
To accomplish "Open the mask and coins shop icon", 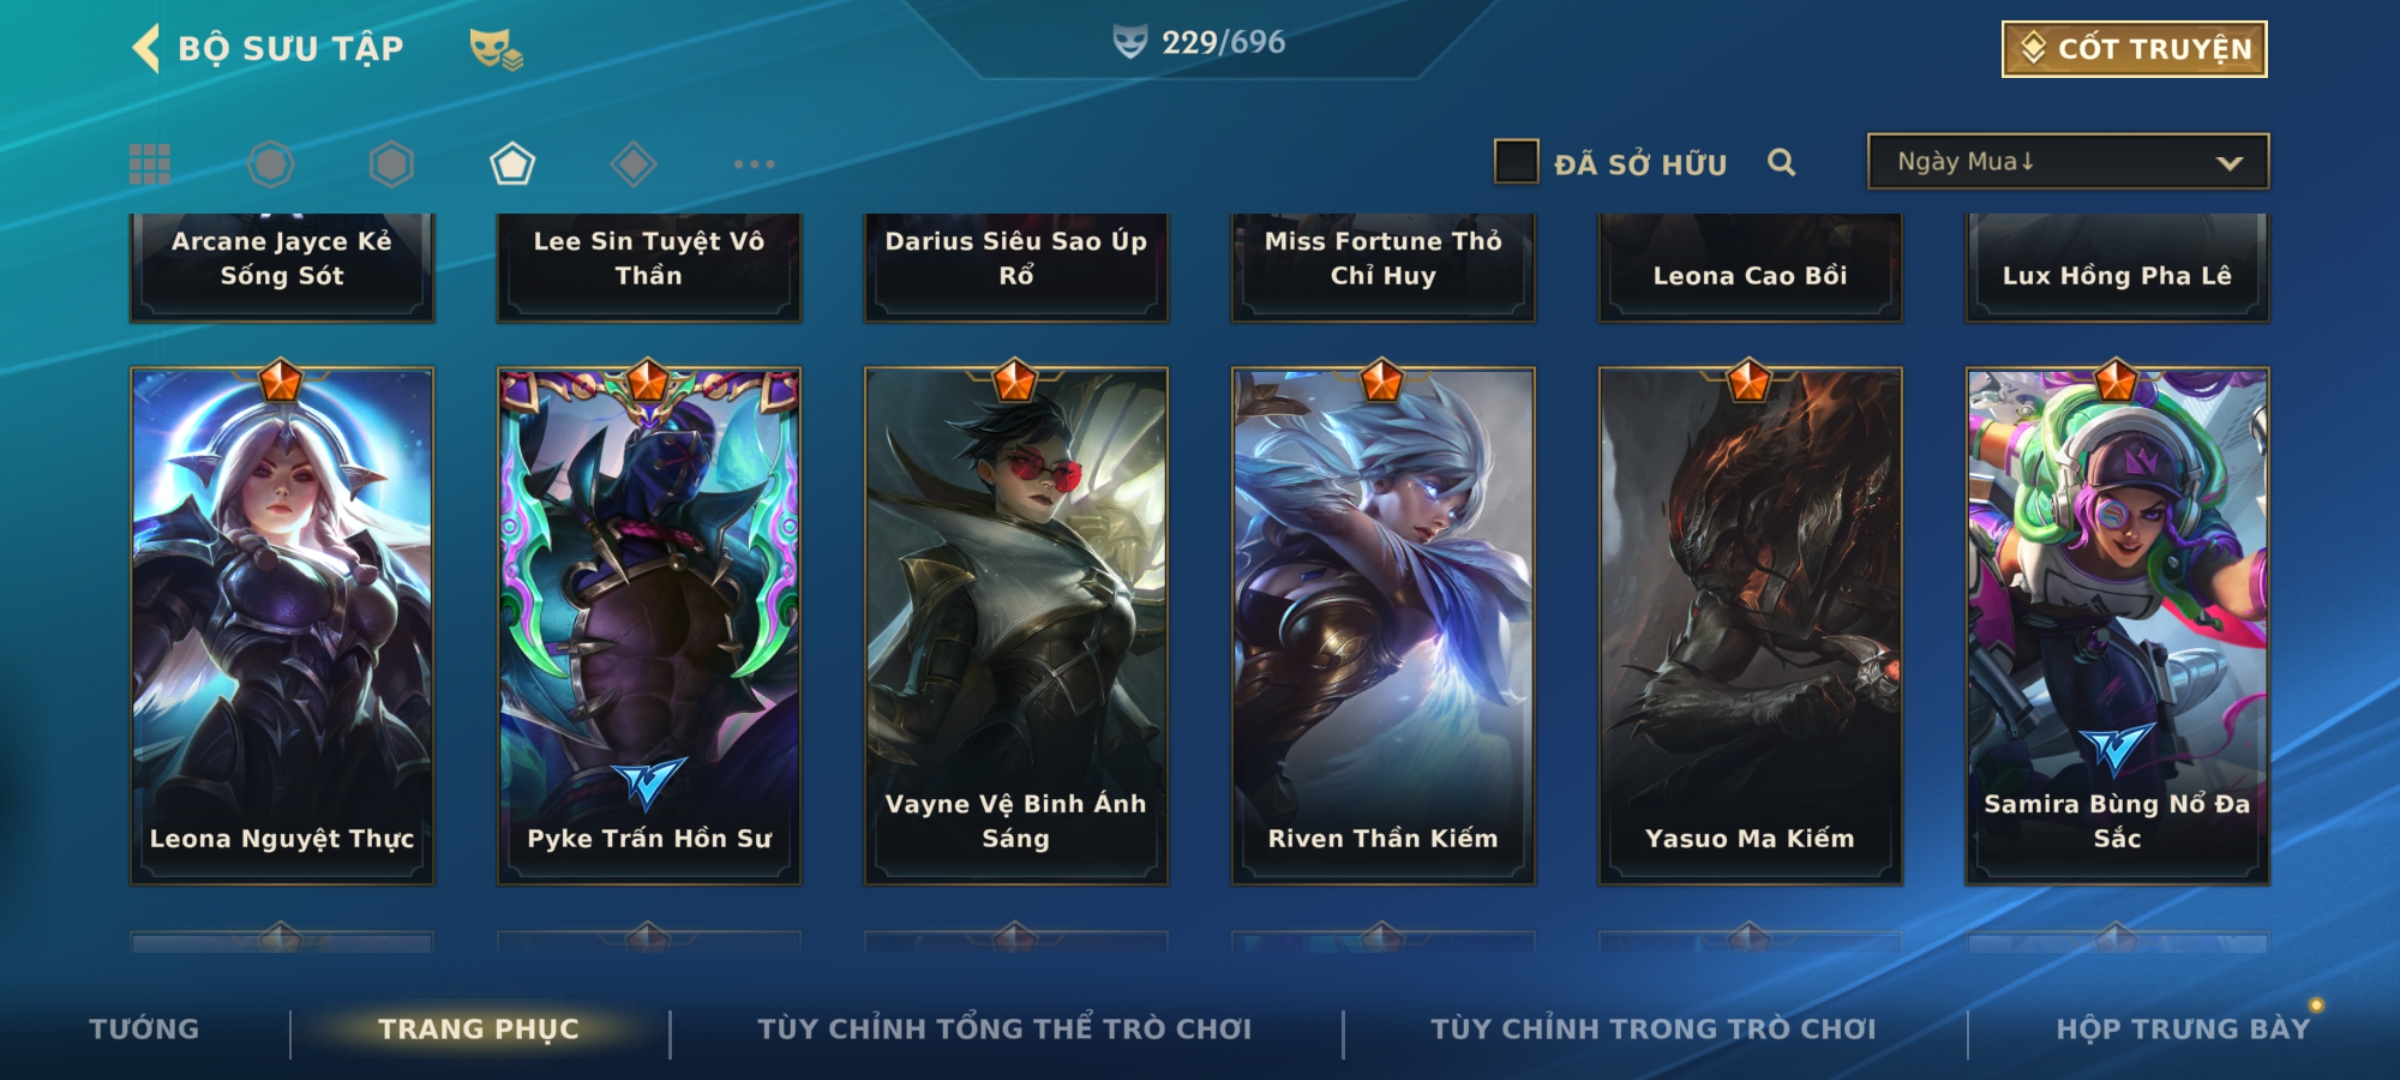I will click(496, 49).
